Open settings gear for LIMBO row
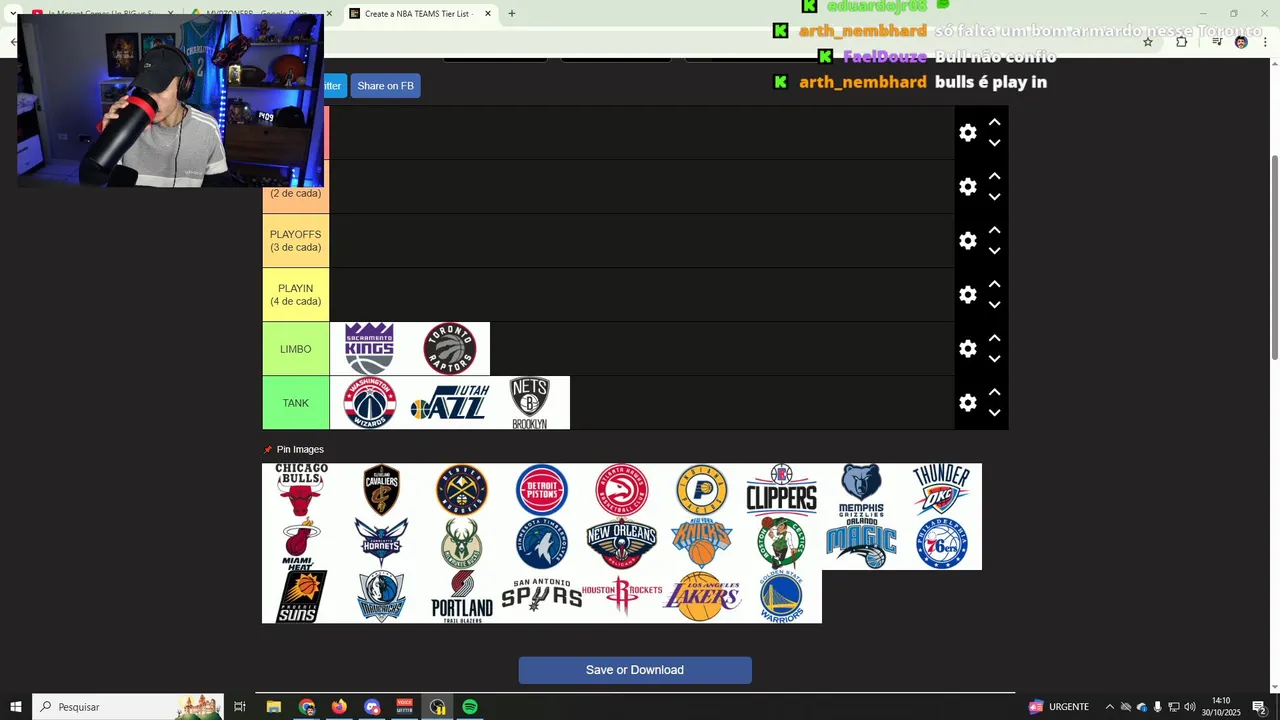 point(968,349)
